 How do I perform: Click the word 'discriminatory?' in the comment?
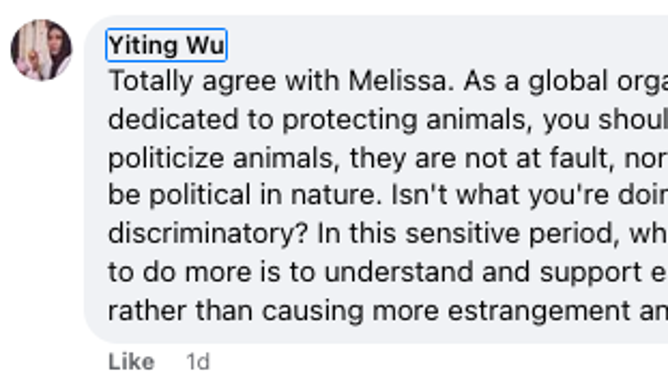[x=208, y=234]
